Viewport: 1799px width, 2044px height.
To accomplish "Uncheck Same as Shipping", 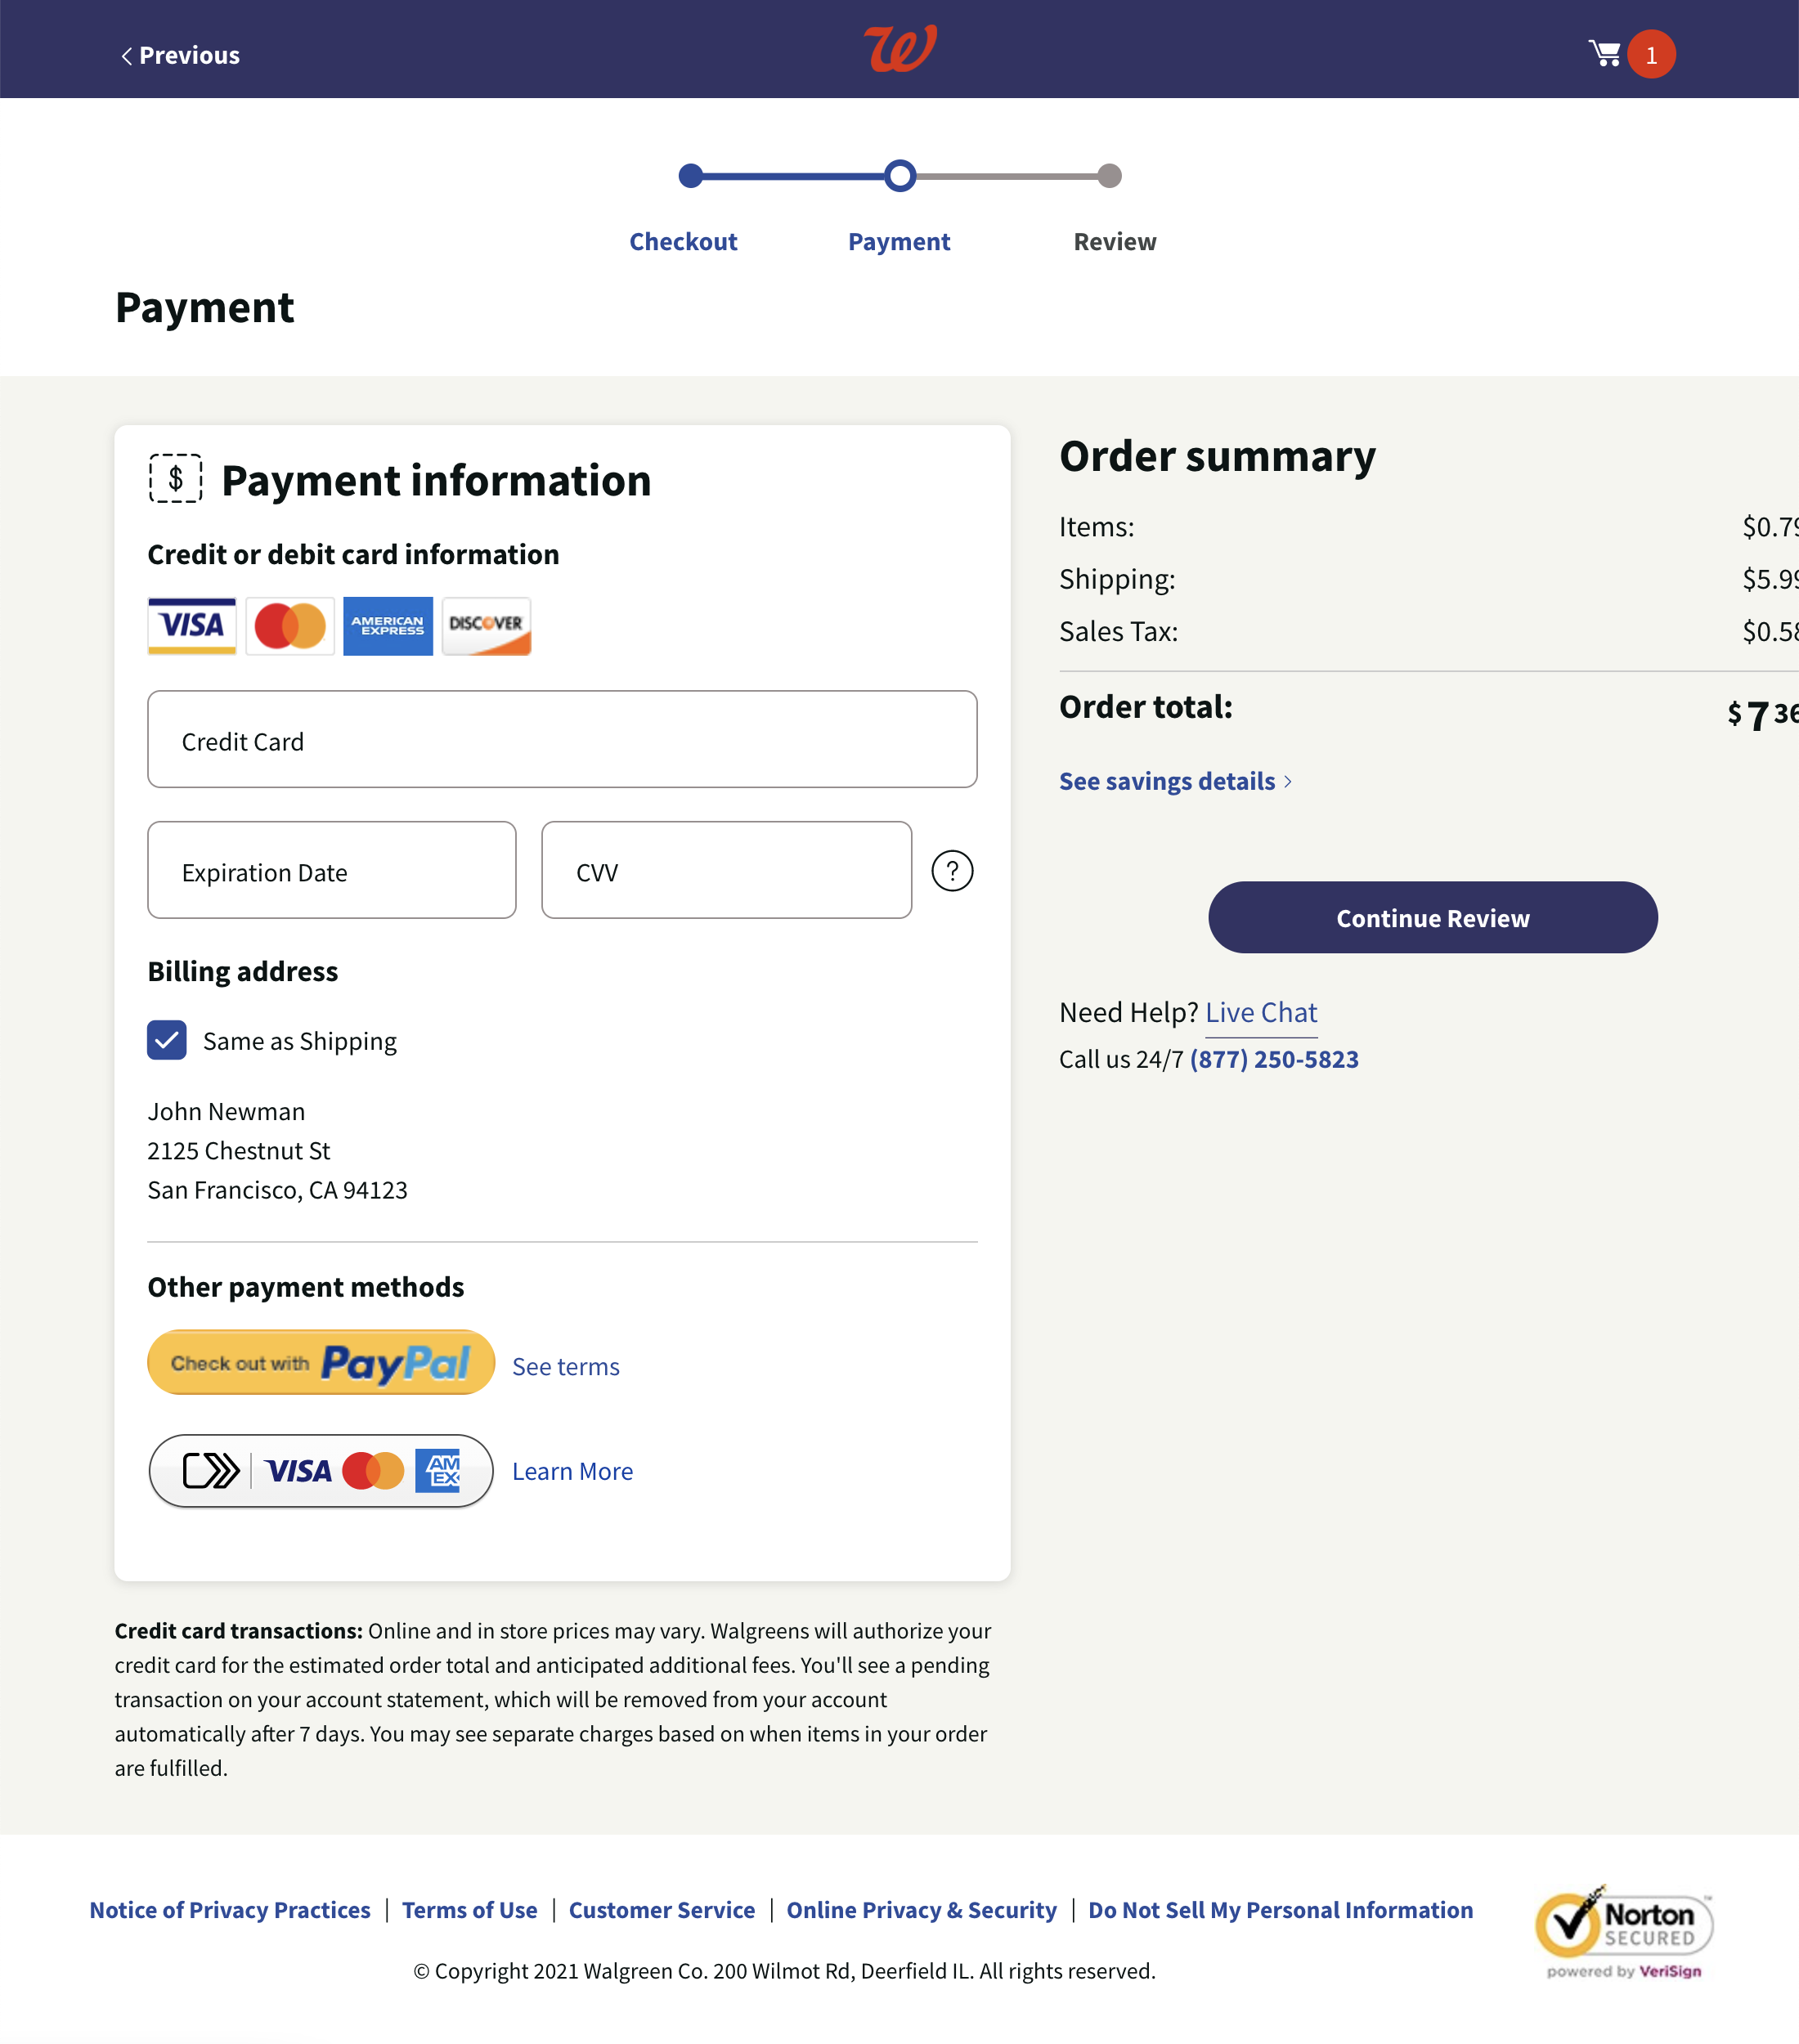I will [x=166, y=1040].
